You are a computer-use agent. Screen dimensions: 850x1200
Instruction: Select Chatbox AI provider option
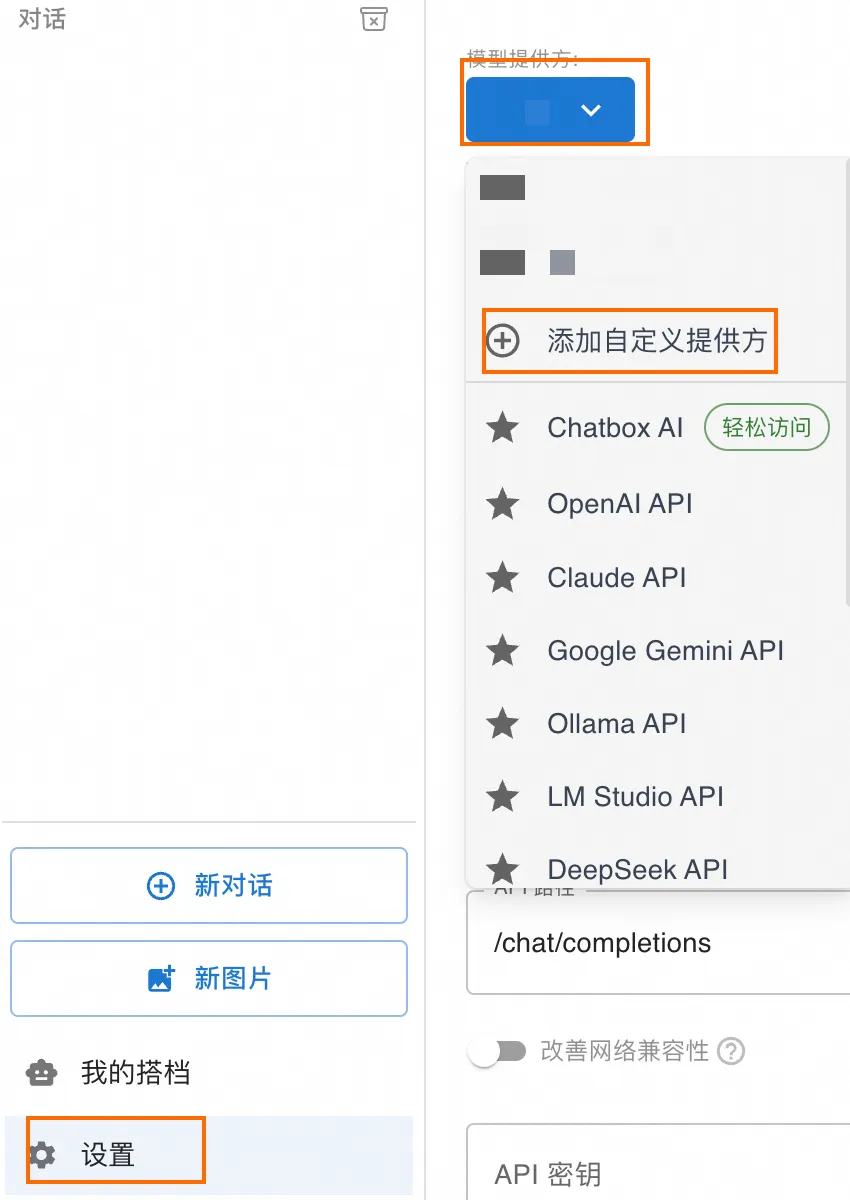click(x=614, y=428)
